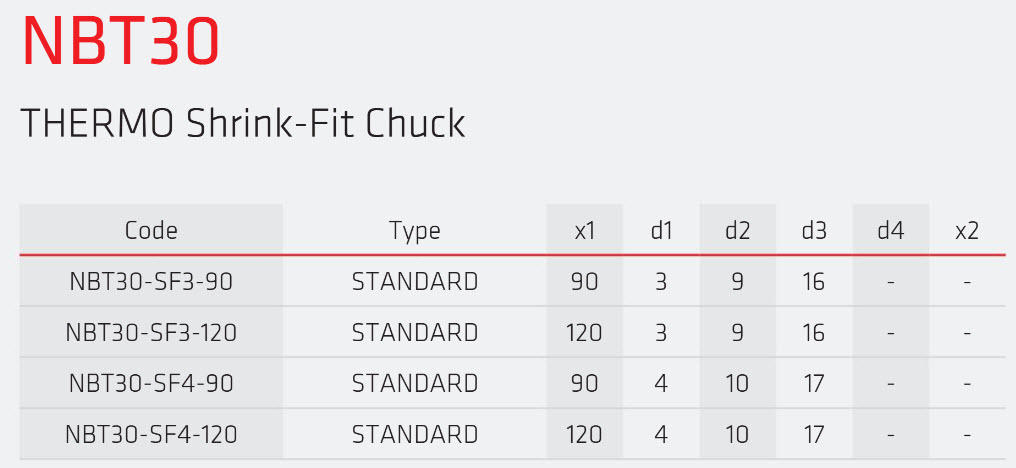Select product code NBT30-SF4-120
The image size is (1016, 468).
tap(151, 435)
